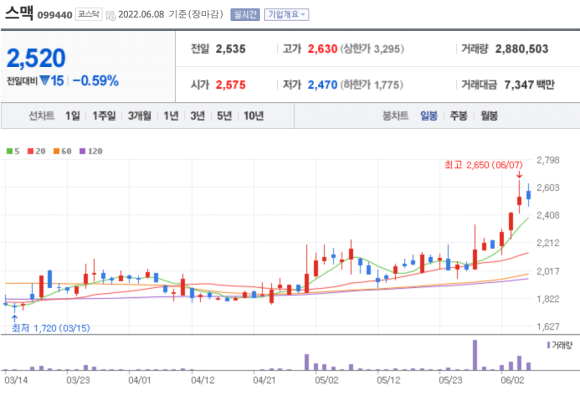Click the 거래대금 value 7,347 백만
The image size is (580, 396).
529,85
